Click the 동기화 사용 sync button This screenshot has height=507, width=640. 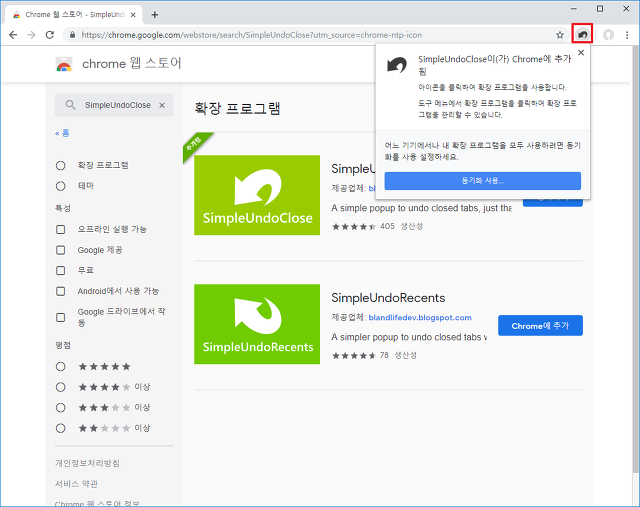click(482, 181)
